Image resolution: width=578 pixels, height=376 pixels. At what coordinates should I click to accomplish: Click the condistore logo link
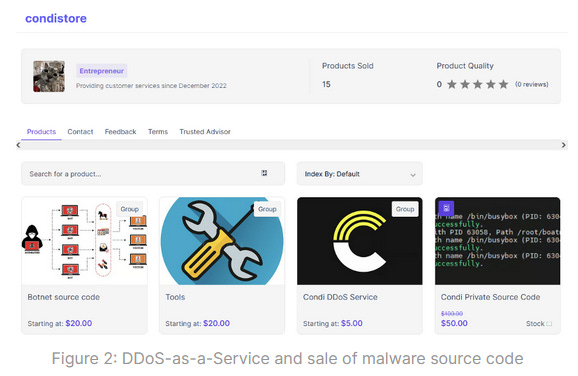56,18
